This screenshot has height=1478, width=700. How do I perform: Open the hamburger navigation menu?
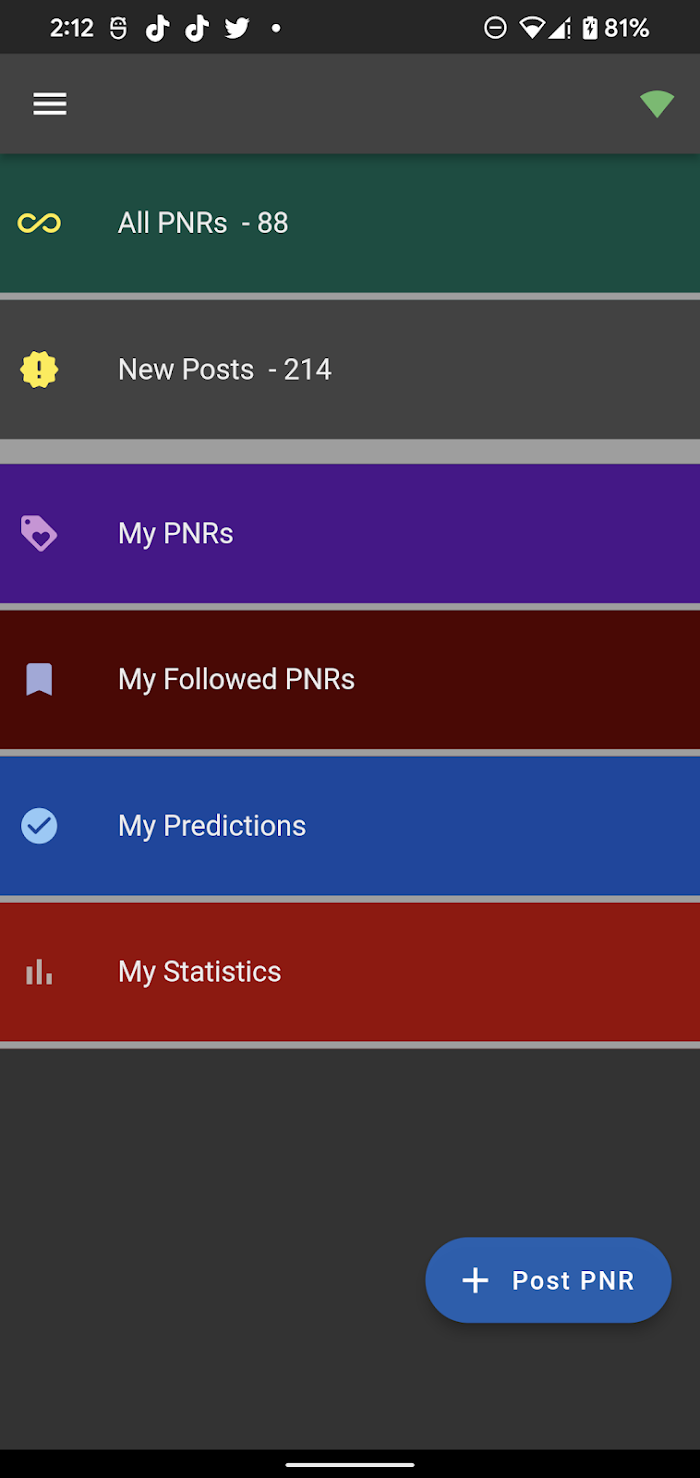click(x=49, y=104)
